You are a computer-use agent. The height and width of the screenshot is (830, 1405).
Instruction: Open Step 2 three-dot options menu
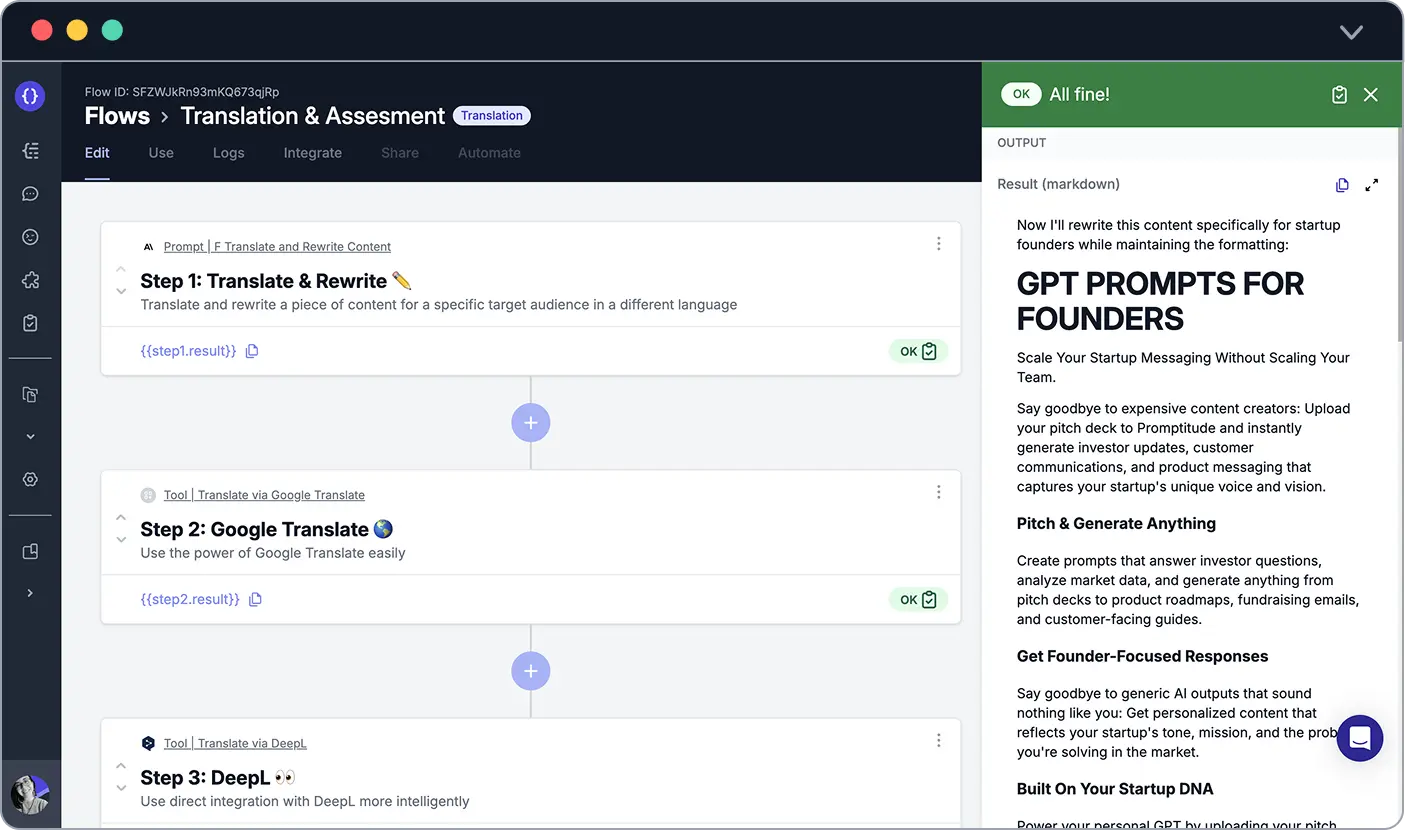click(x=938, y=492)
